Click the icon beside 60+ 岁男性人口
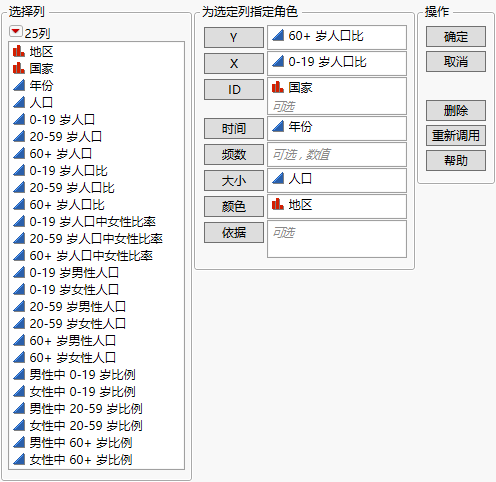The height and width of the screenshot is (482, 496). (19, 341)
